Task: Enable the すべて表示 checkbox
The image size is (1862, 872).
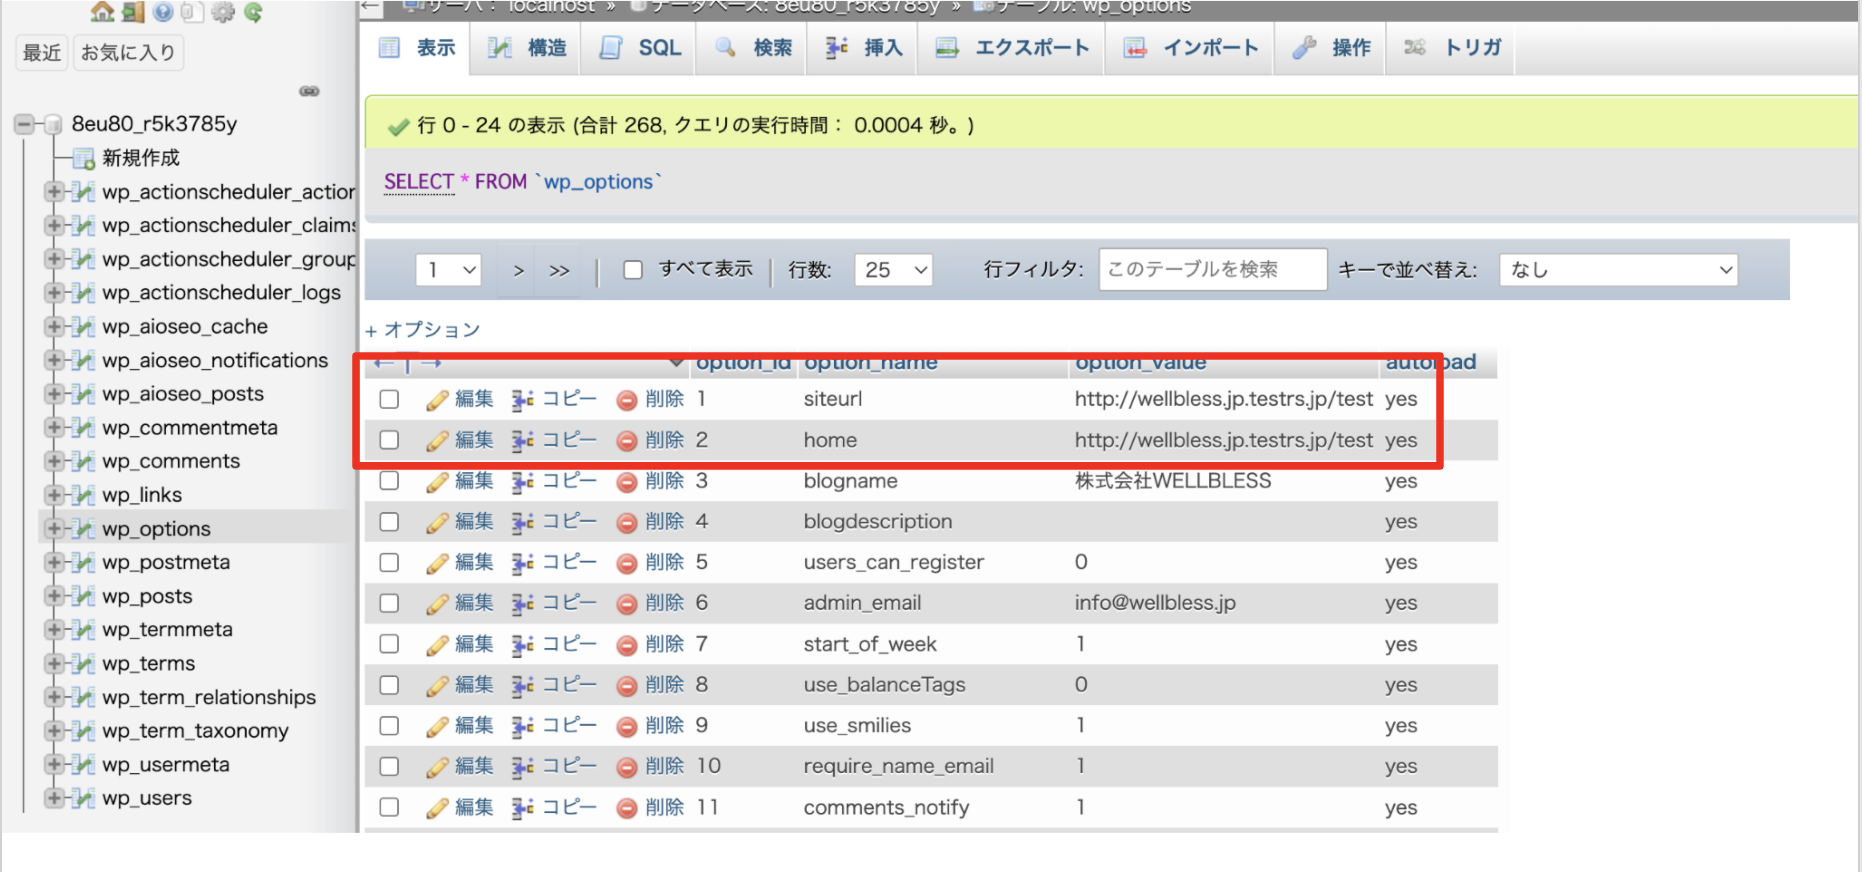Action: [x=633, y=270]
